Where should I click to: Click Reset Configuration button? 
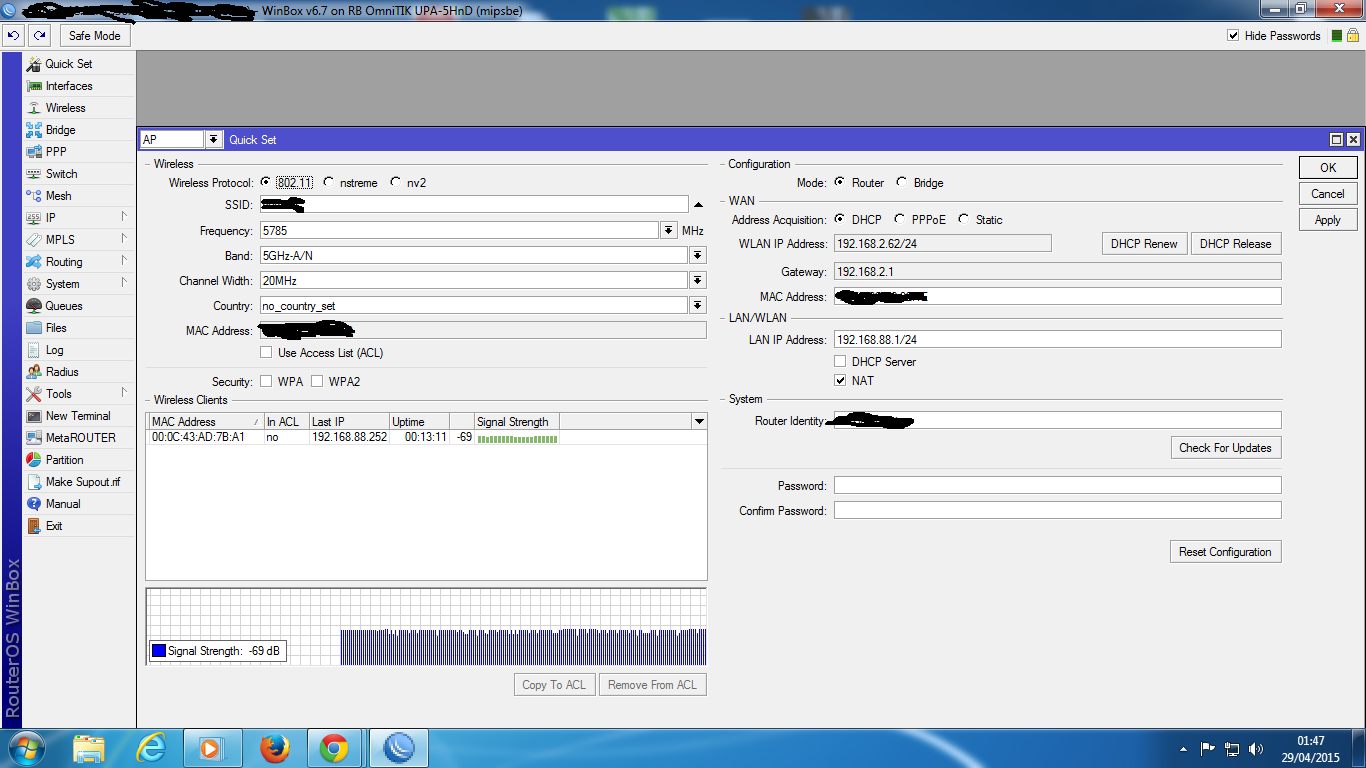coord(1226,552)
